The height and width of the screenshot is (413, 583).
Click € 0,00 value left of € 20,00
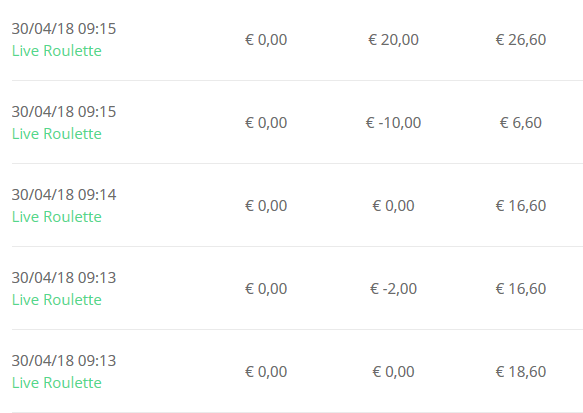pyautogui.click(x=266, y=40)
